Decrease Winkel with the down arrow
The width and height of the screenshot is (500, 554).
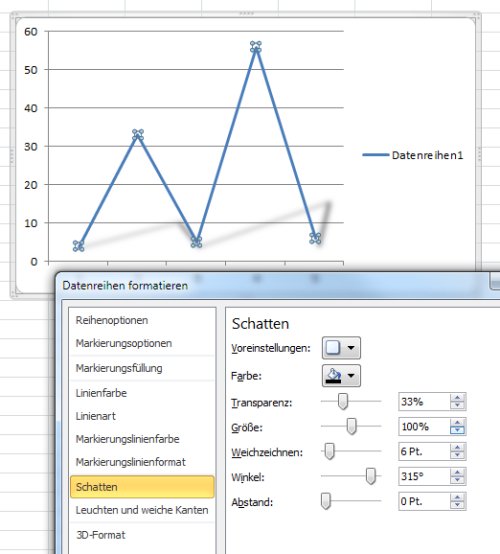coord(458,480)
